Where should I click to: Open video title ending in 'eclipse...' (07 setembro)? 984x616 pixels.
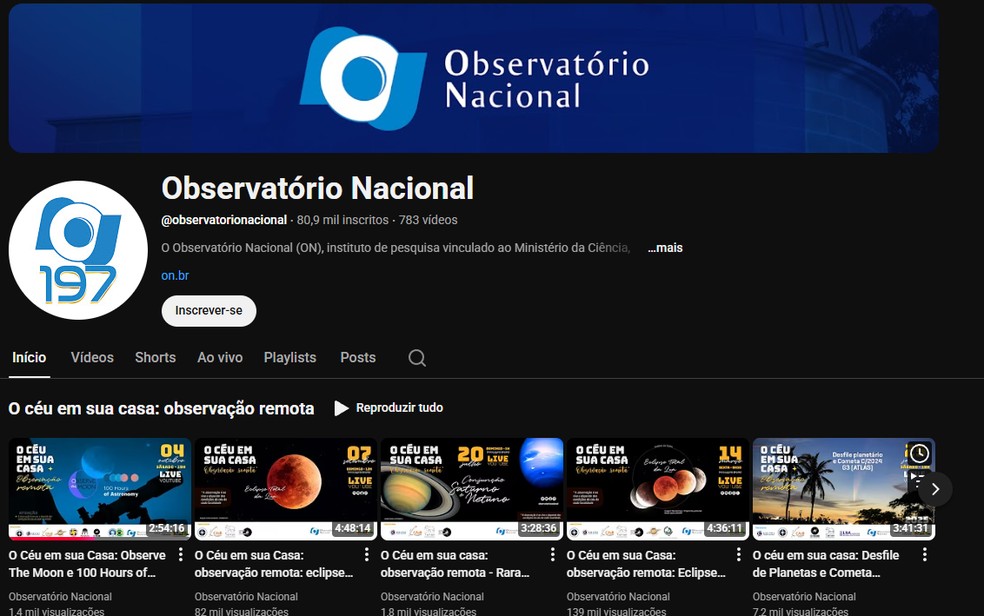pos(274,564)
